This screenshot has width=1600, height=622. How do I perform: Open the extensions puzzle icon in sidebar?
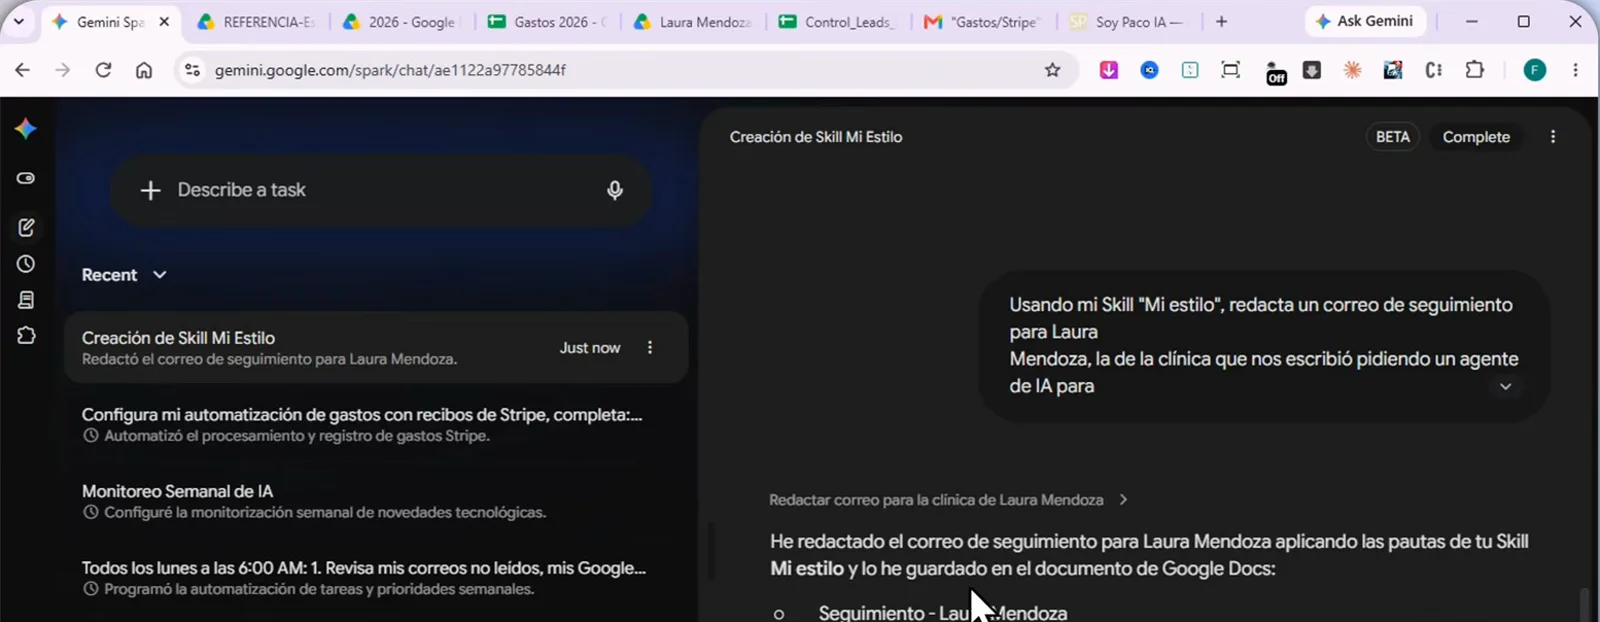(26, 336)
